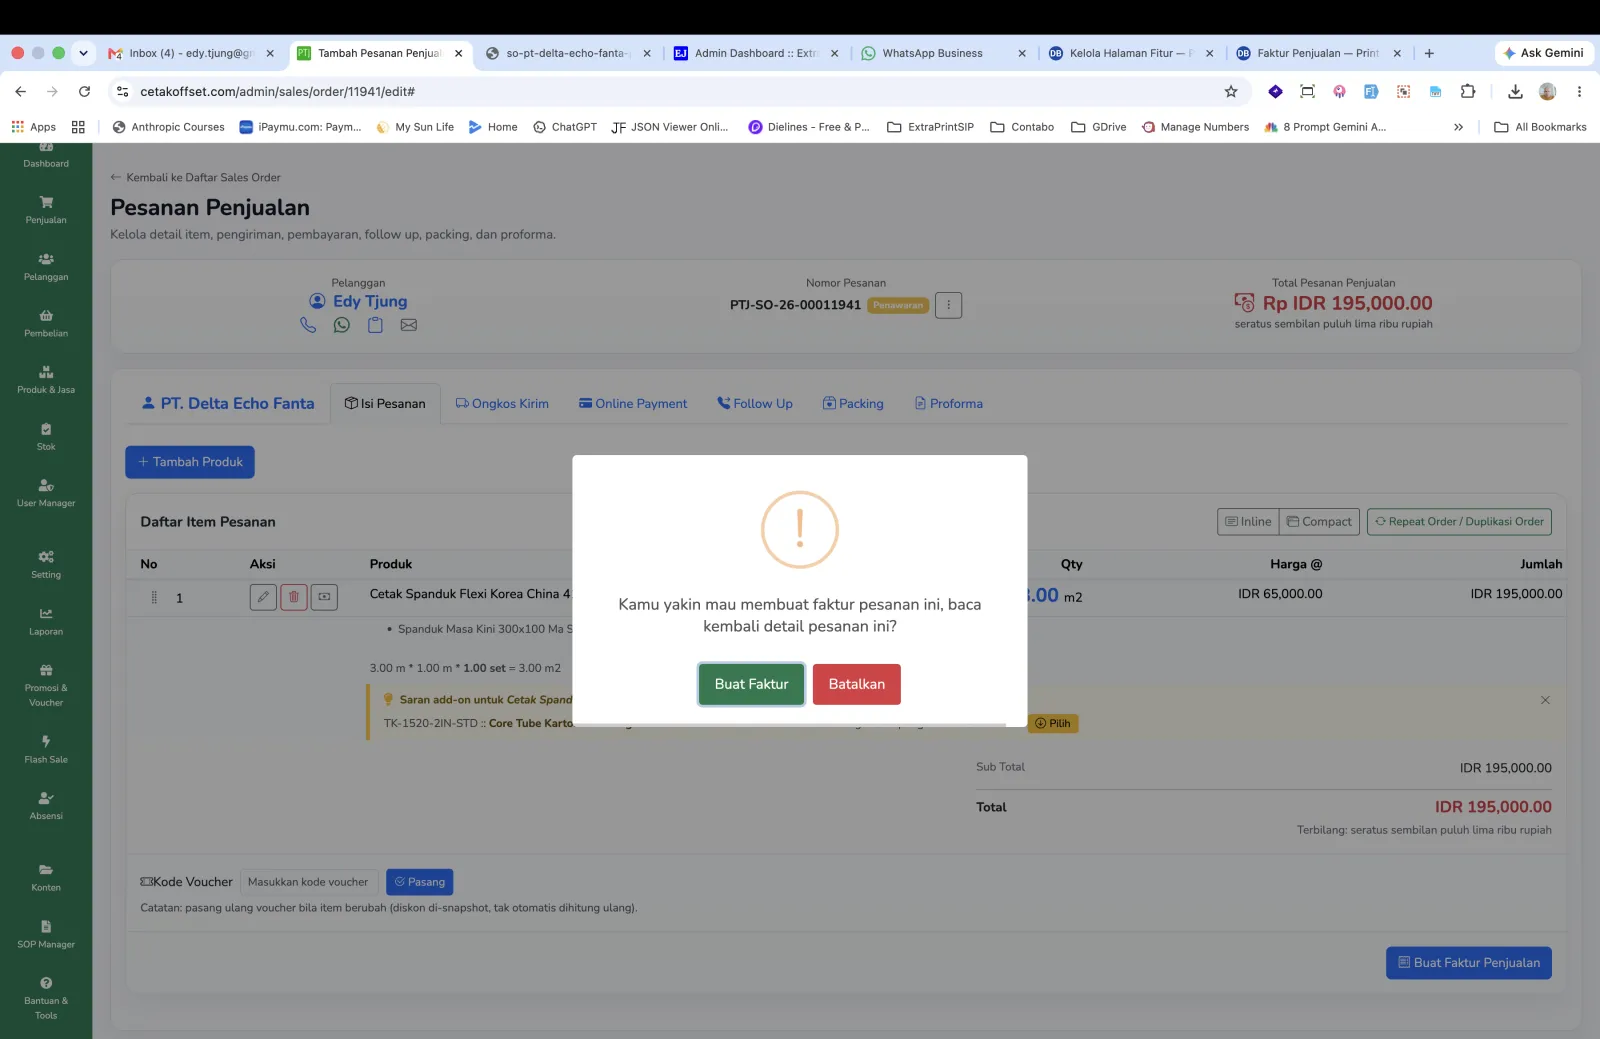Open Absensi sidebar section
1600x1039 pixels.
click(46, 806)
